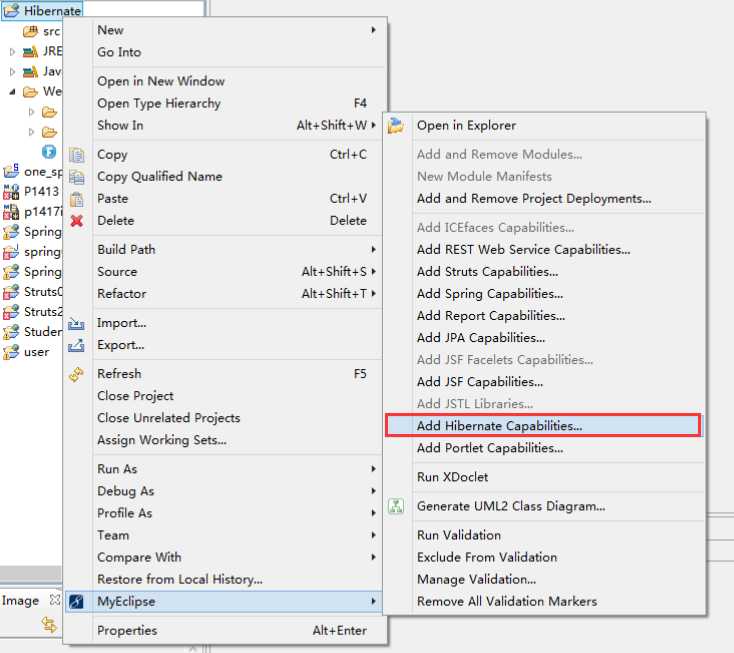Click the Export icon
This screenshot has height=653, width=734.
point(76,345)
